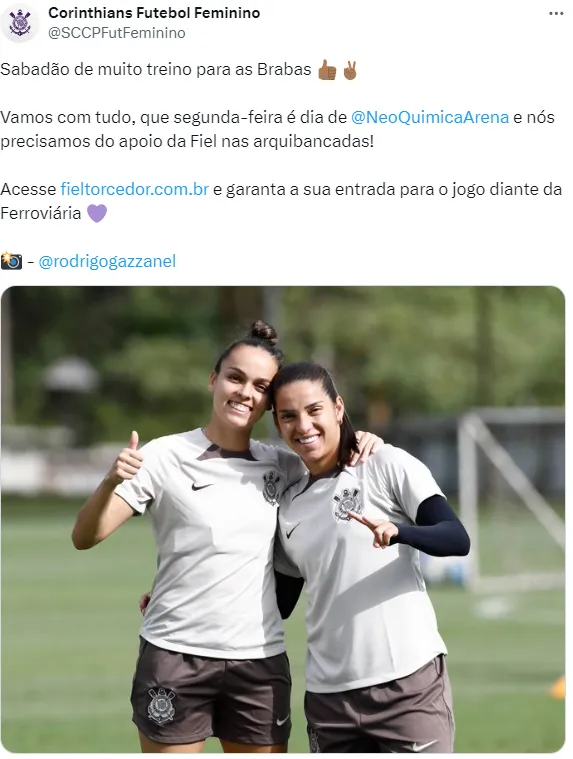Click the word Ferroviária in the tweet
The image size is (573, 759).
41,213
